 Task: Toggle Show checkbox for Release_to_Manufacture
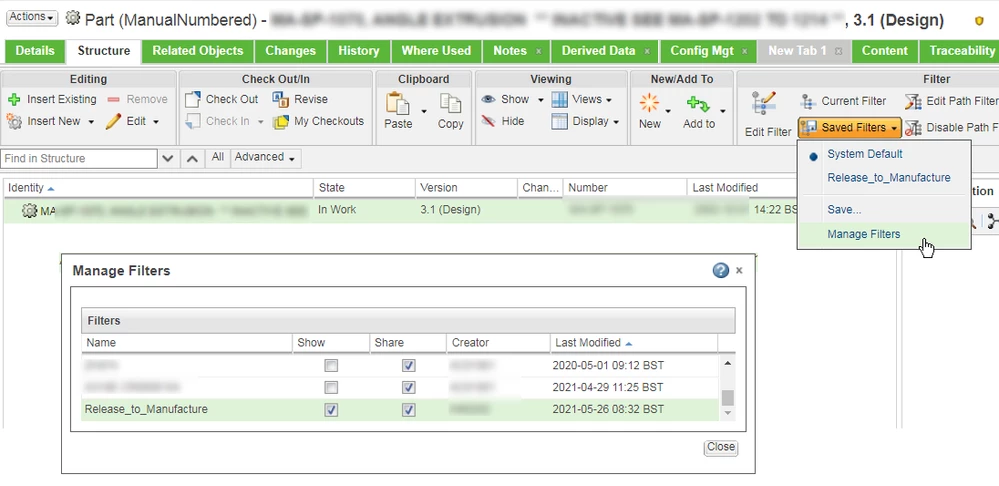(331, 410)
